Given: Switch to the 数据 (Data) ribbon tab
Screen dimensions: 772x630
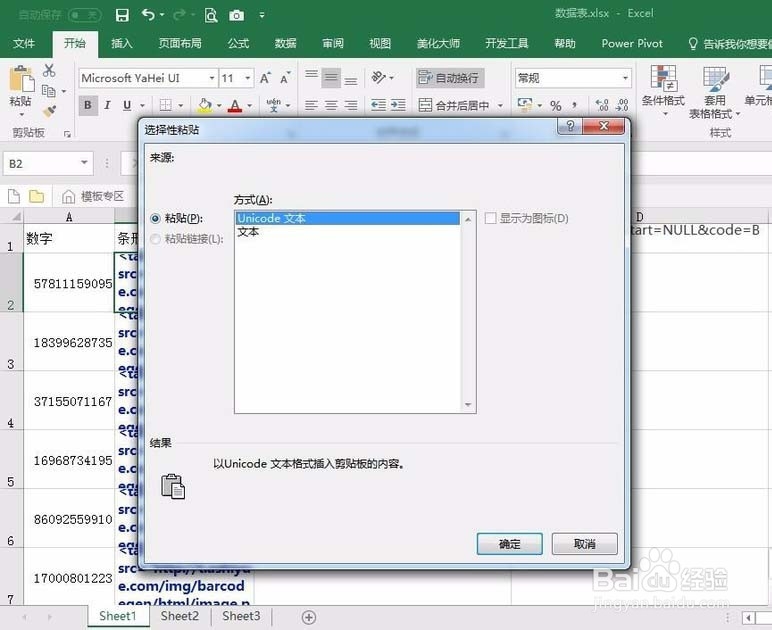Looking at the screenshot, I should pos(286,43).
